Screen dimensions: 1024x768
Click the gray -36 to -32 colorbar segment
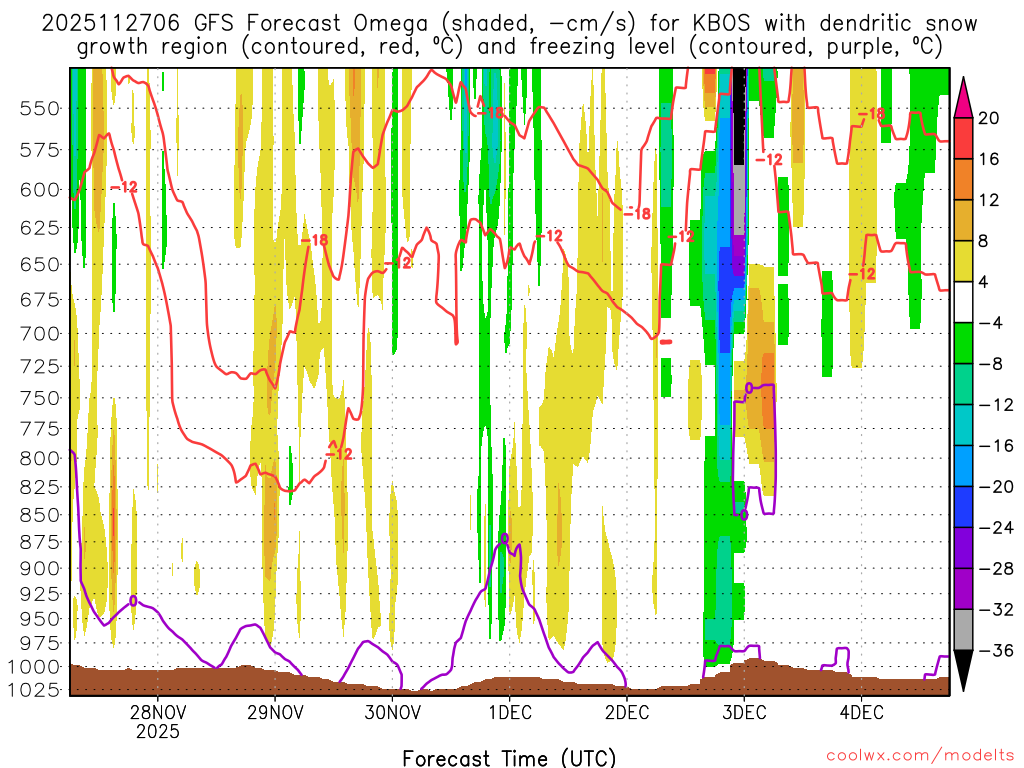pos(963,630)
